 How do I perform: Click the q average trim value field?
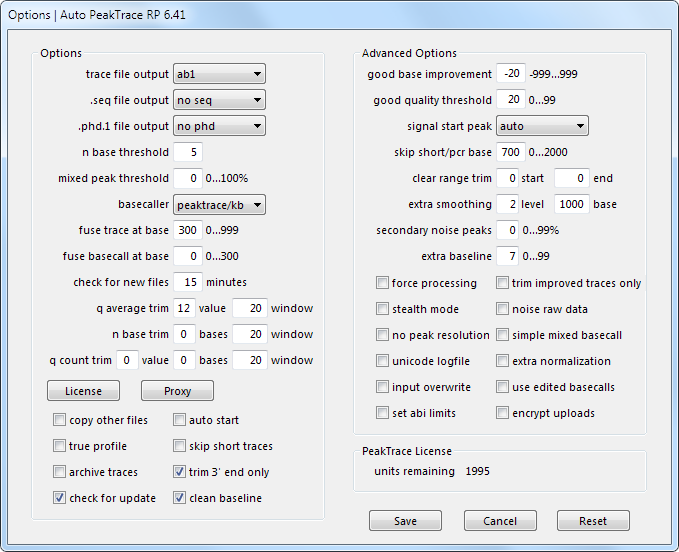click(184, 308)
